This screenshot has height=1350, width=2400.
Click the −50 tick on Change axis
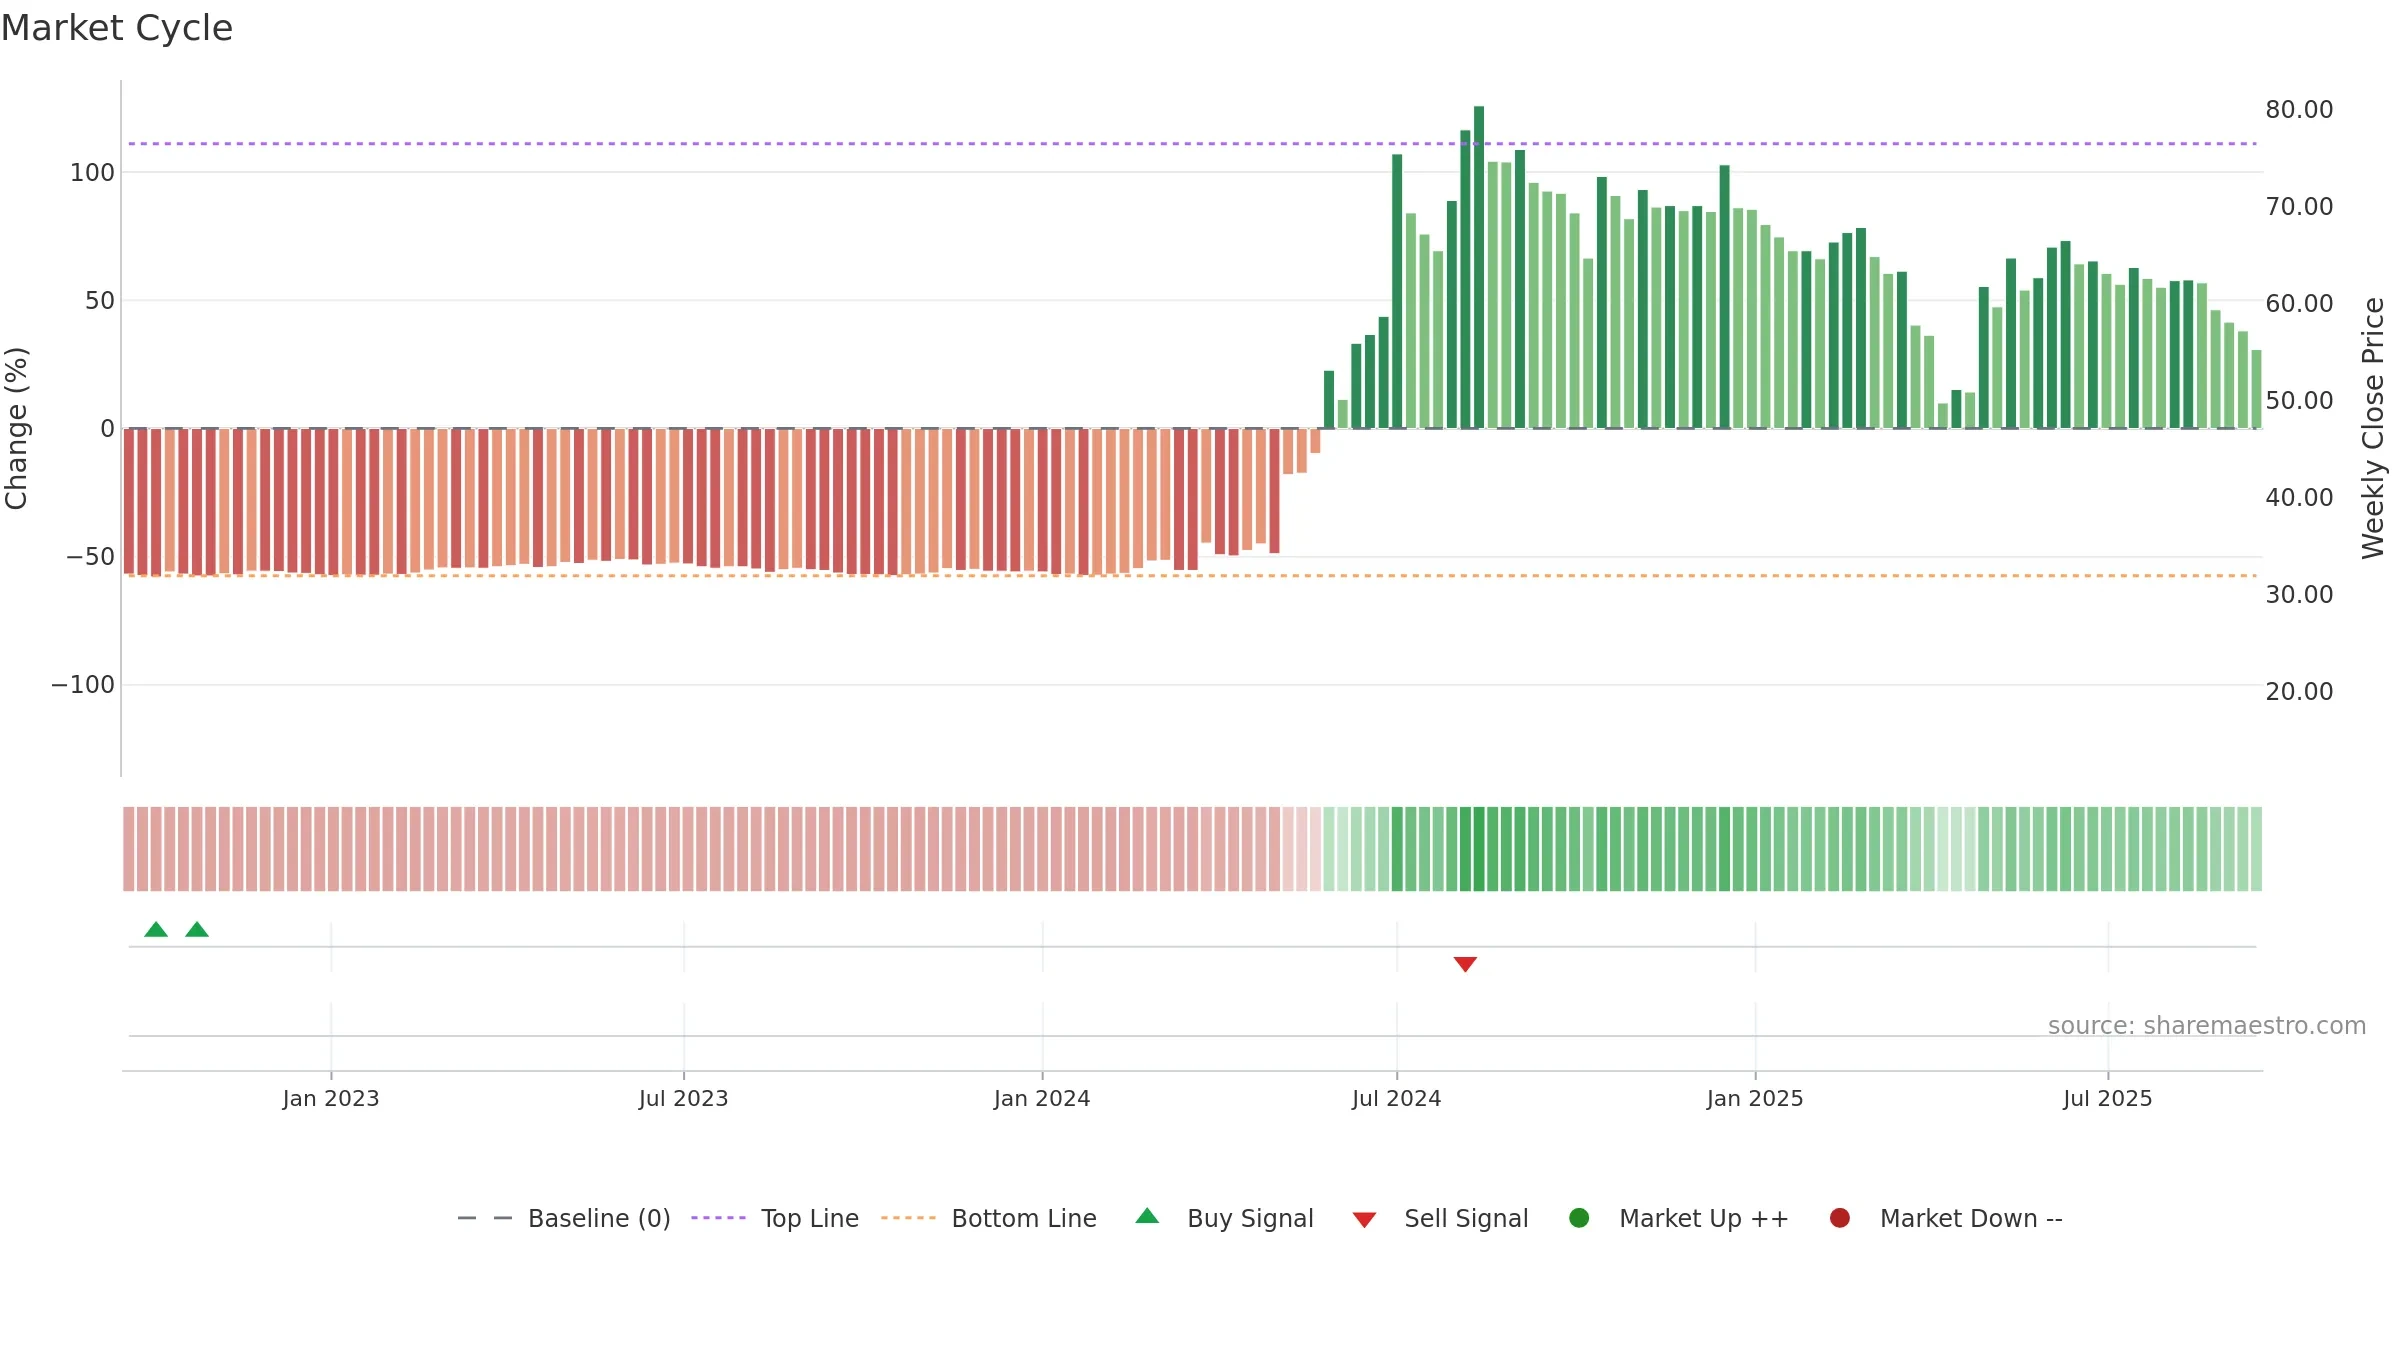pos(91,557)
